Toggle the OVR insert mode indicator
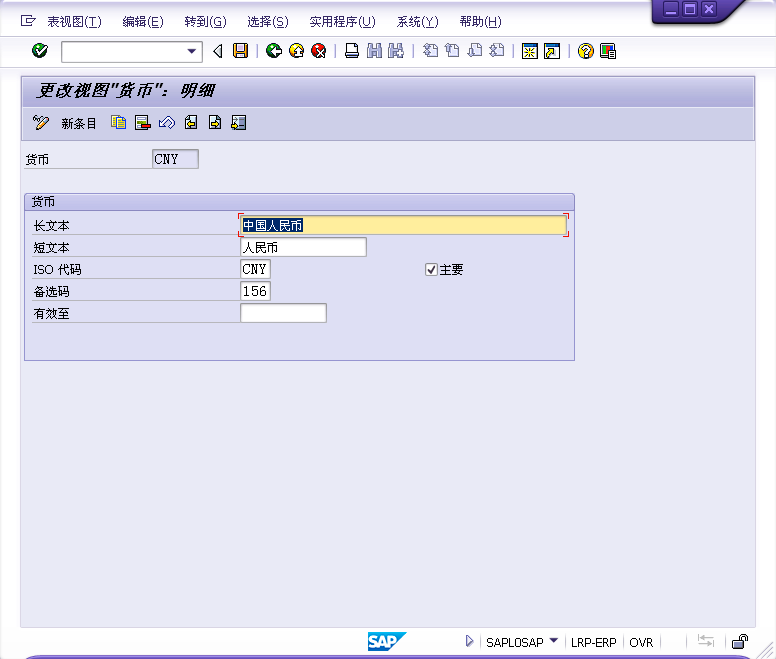This screenshot has height=659, width=776. (x=641, y=642)
